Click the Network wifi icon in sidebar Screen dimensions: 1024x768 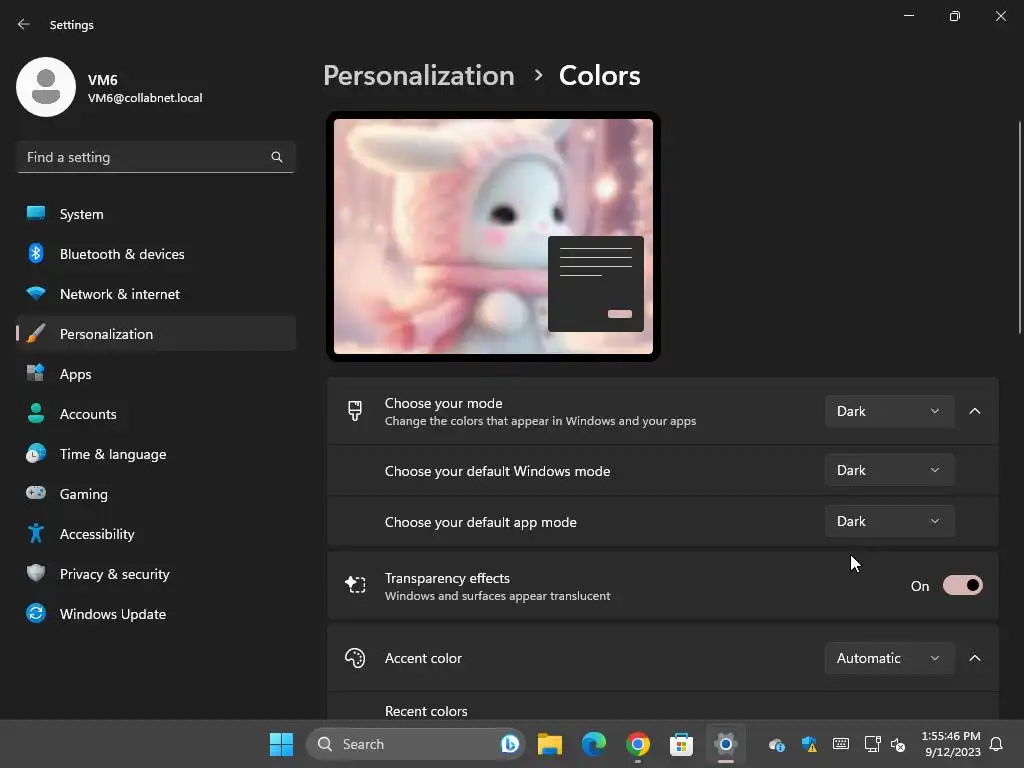[x=36, y=293]
